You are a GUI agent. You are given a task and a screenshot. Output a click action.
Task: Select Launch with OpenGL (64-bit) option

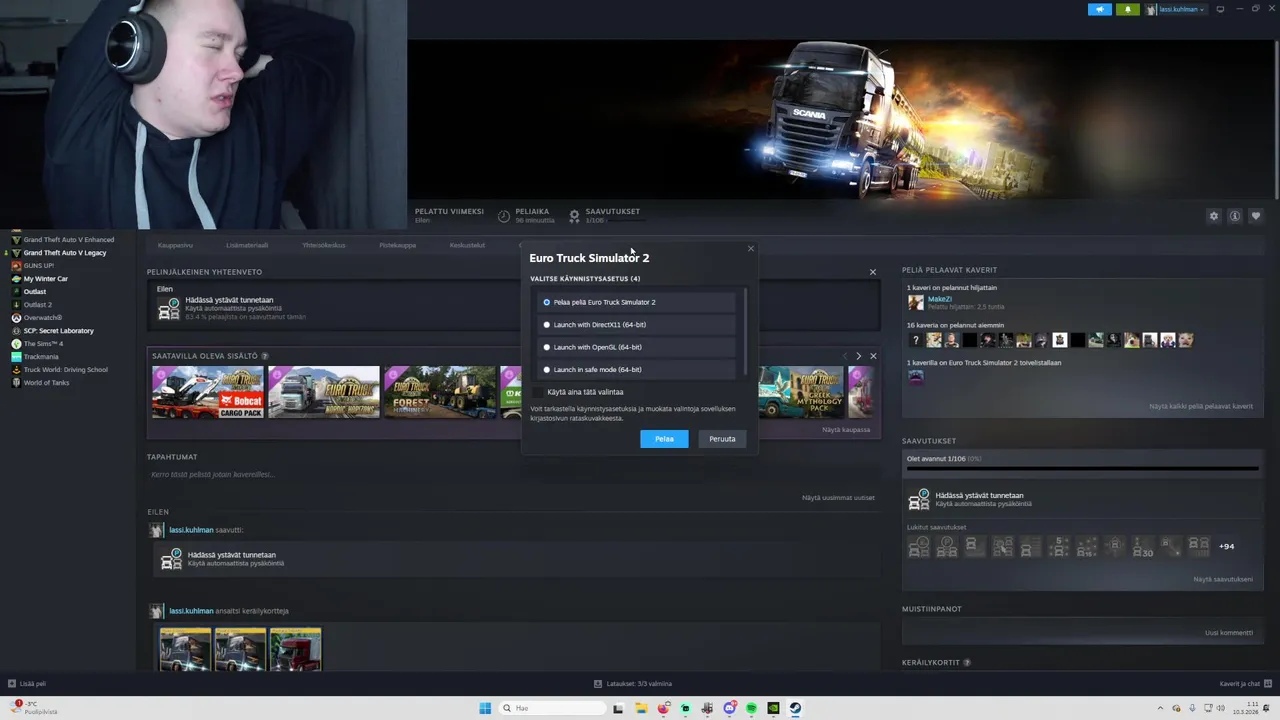tap(636, 347)
